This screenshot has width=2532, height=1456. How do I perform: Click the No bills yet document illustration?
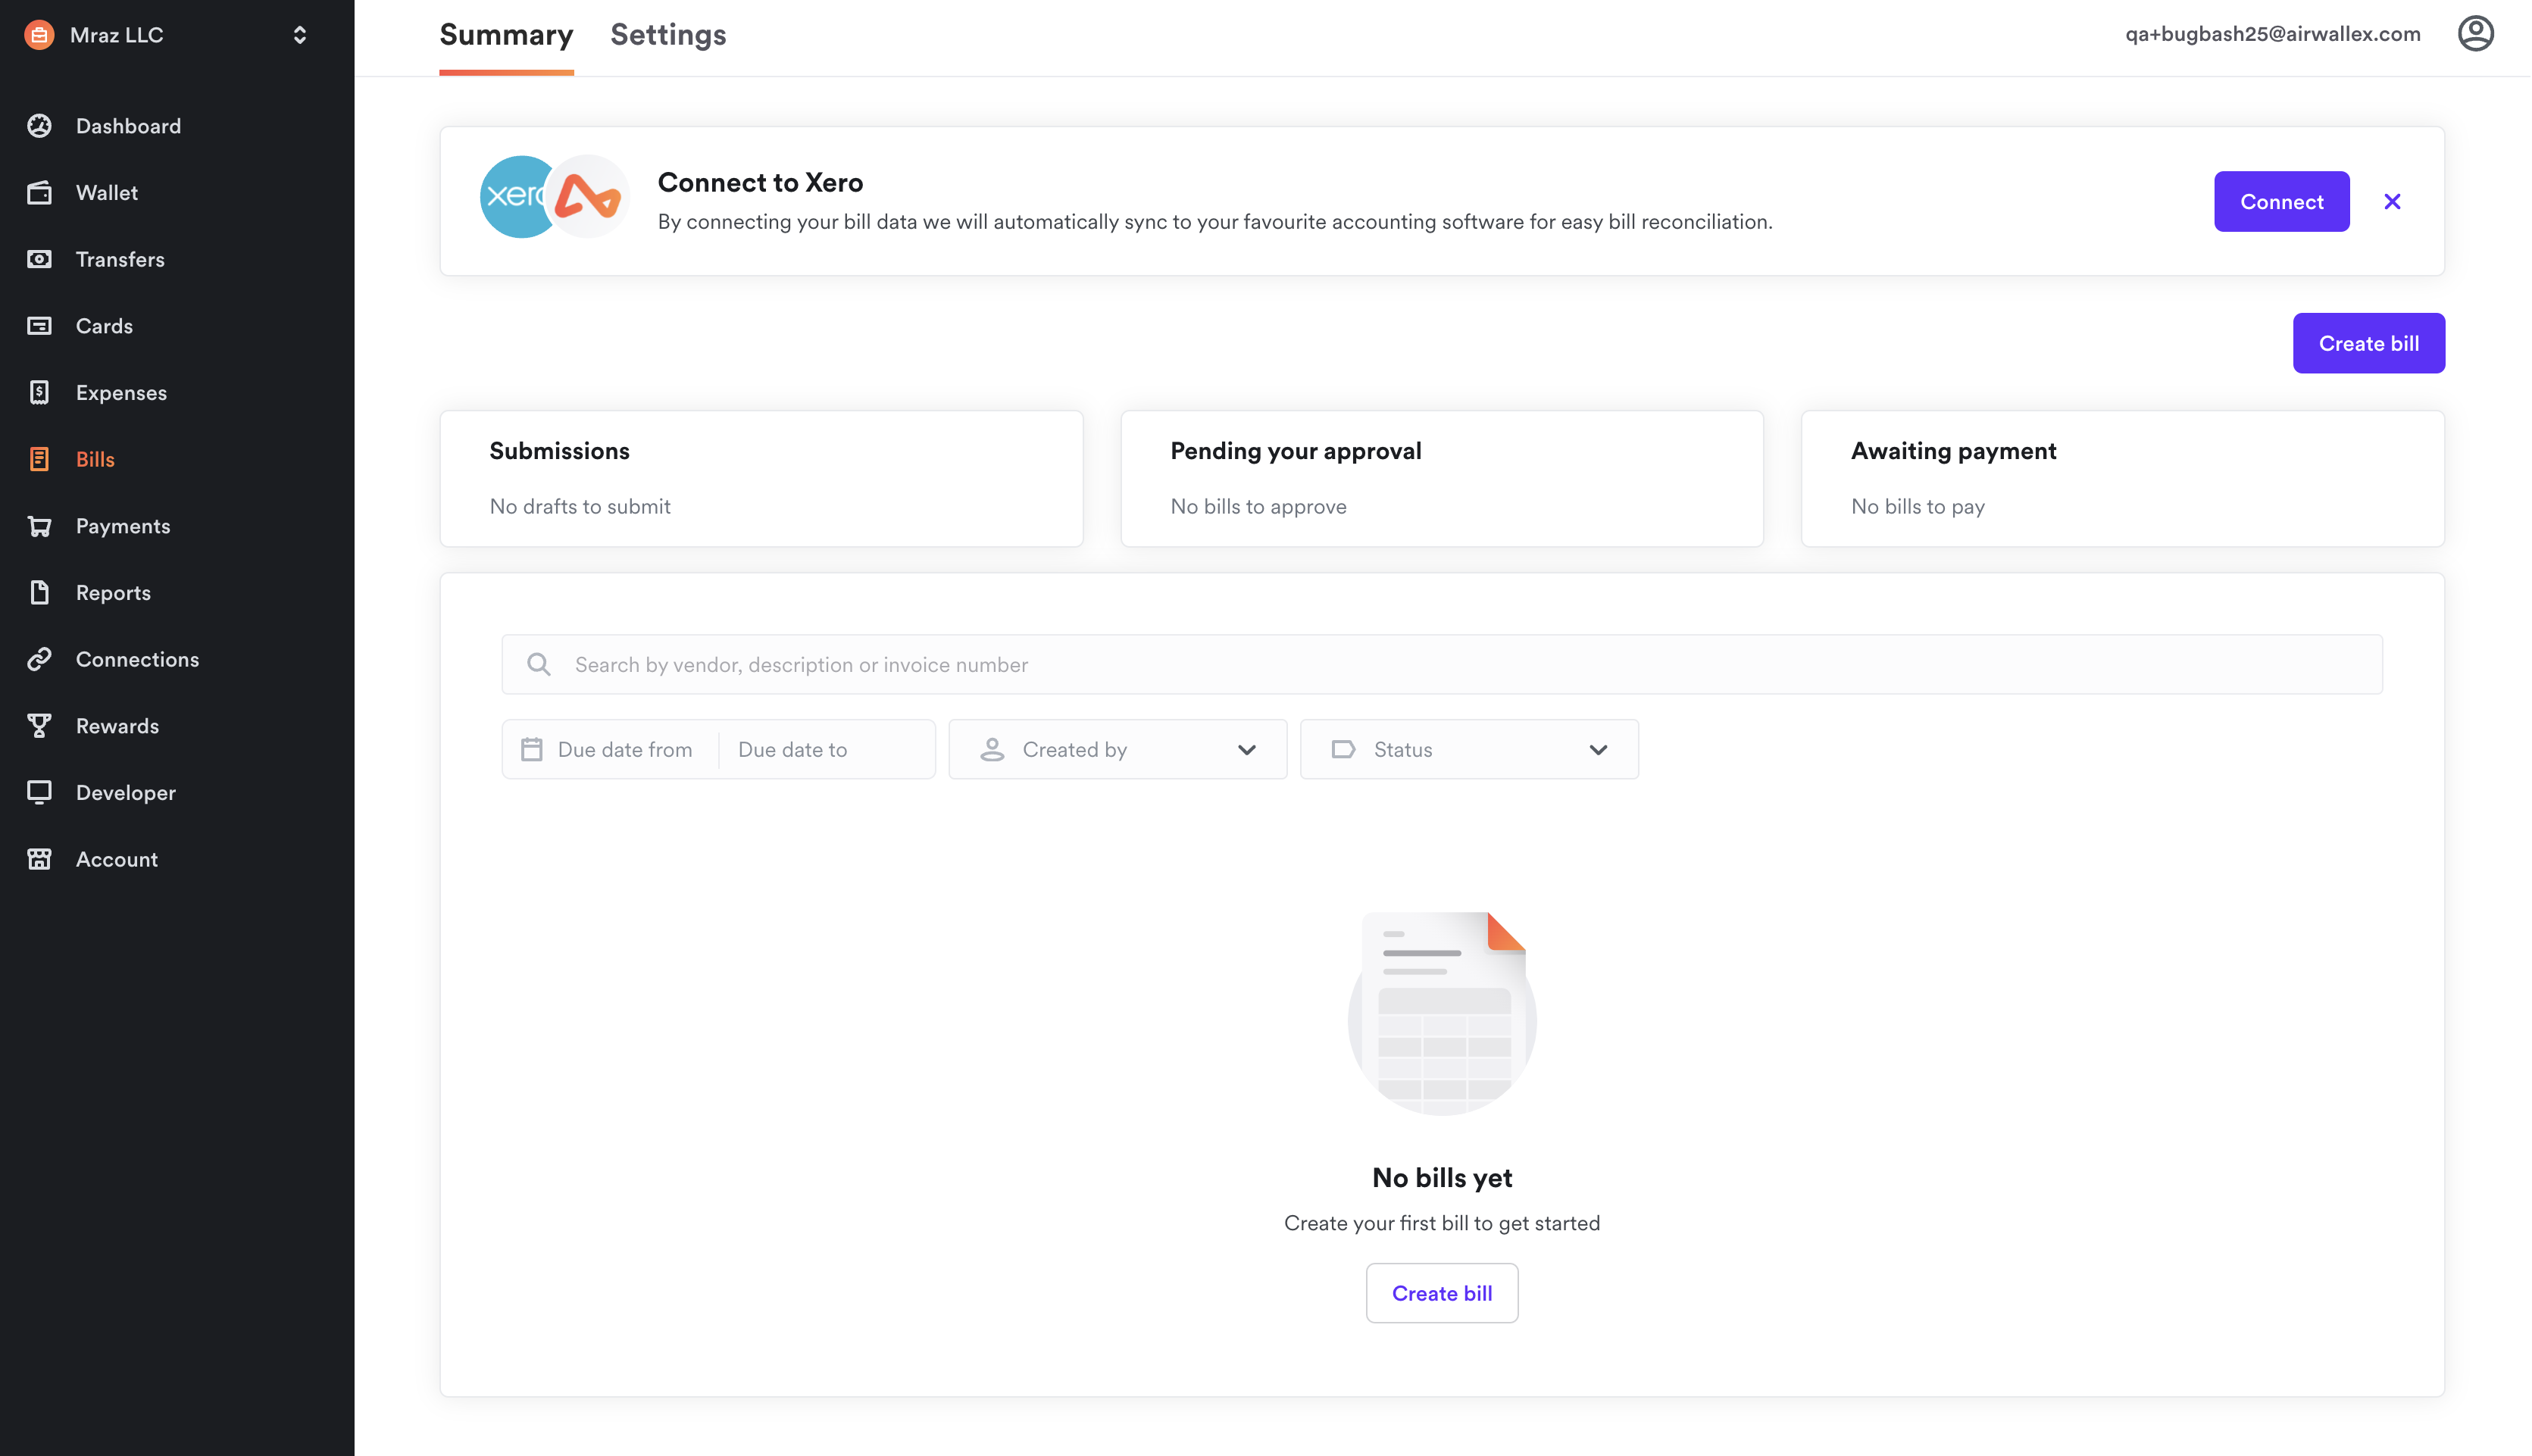point(1442,1013)
